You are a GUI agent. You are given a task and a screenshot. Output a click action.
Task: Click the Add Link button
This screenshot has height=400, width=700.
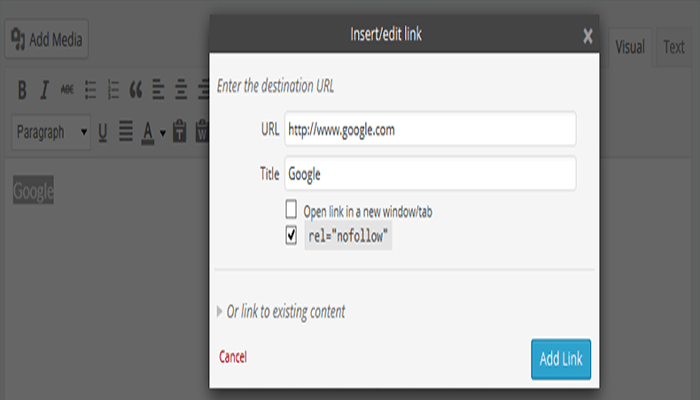click(561, 359)
